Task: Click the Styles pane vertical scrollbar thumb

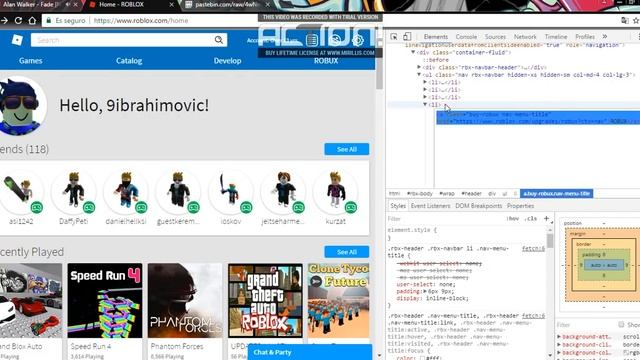Action: coord(550,240)
